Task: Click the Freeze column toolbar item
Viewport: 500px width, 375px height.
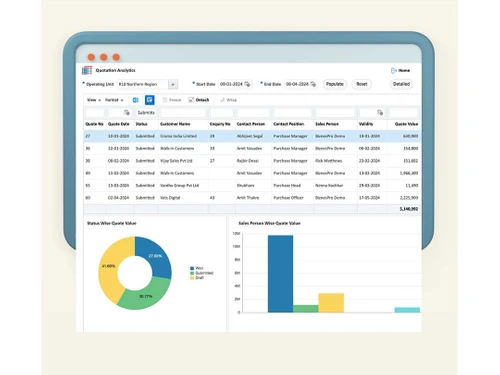Action: tap(172, 100)
